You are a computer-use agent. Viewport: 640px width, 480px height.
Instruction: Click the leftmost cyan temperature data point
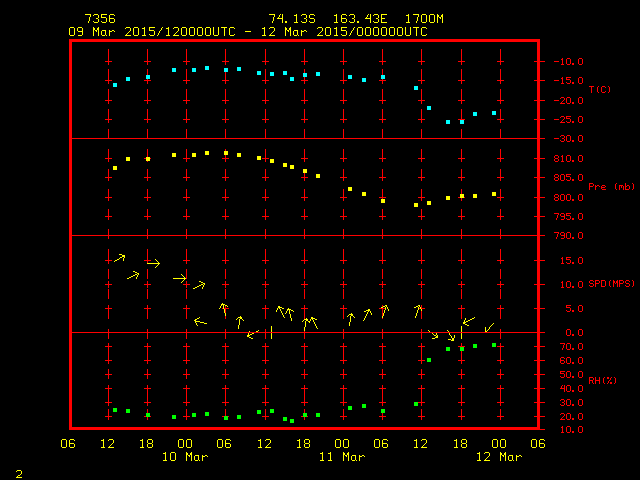coord(115,85)
